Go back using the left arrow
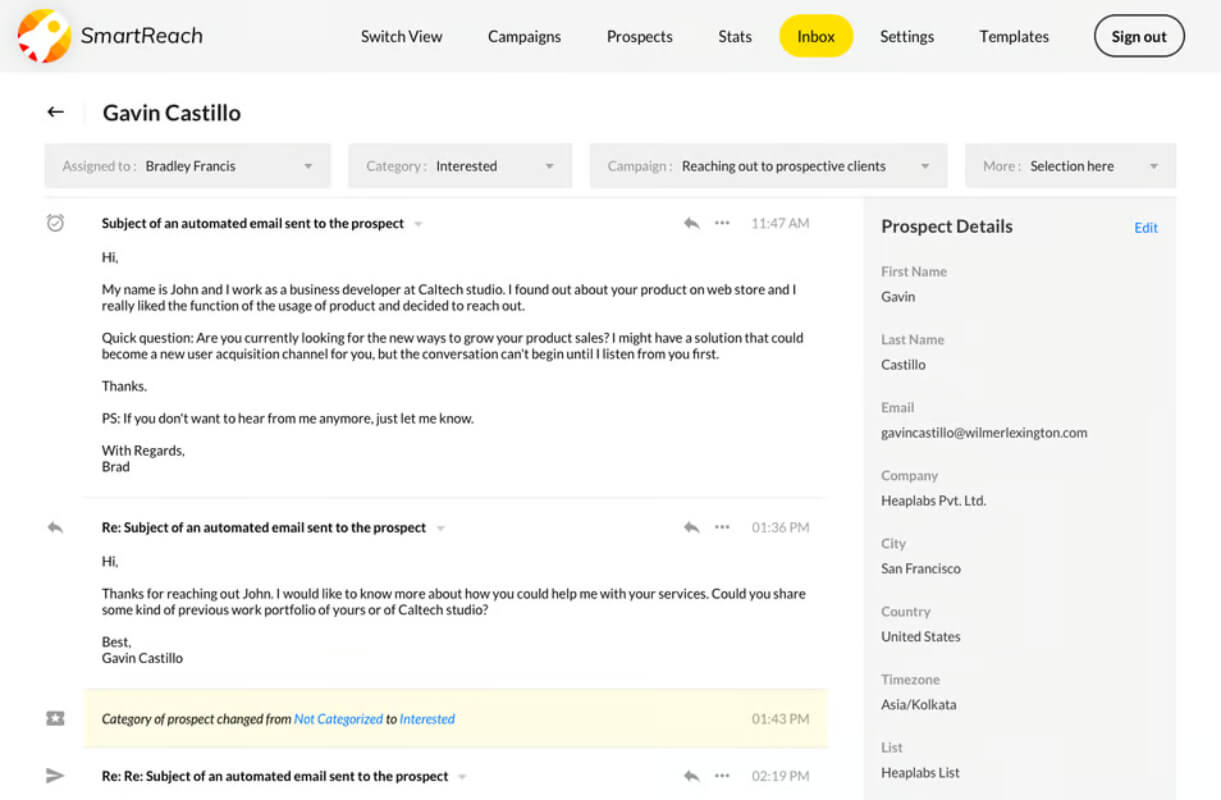 click(56, 112)
